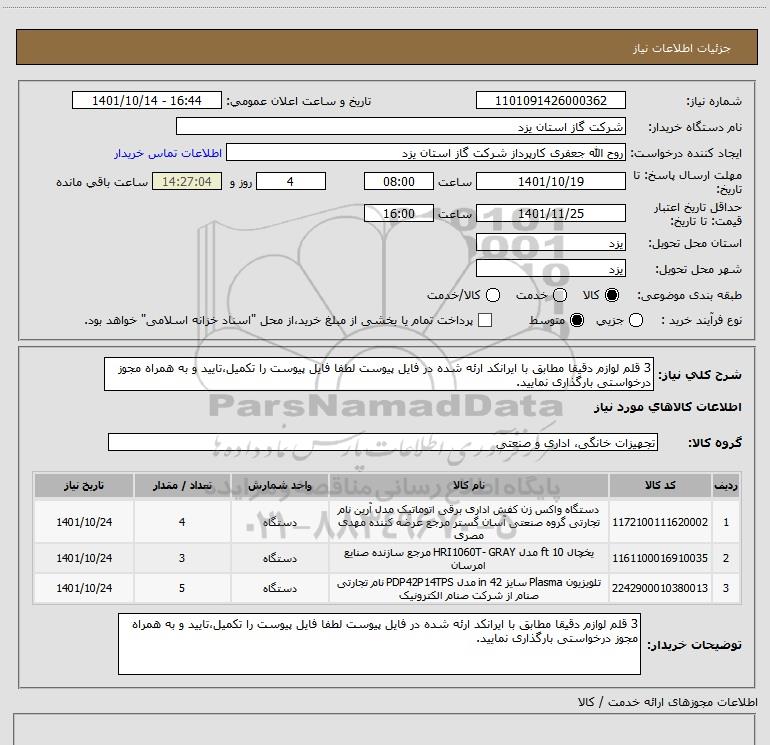Screen dimensions: 770x745
Task: Click the days remaining field showing 4
Action: (291, 181)
